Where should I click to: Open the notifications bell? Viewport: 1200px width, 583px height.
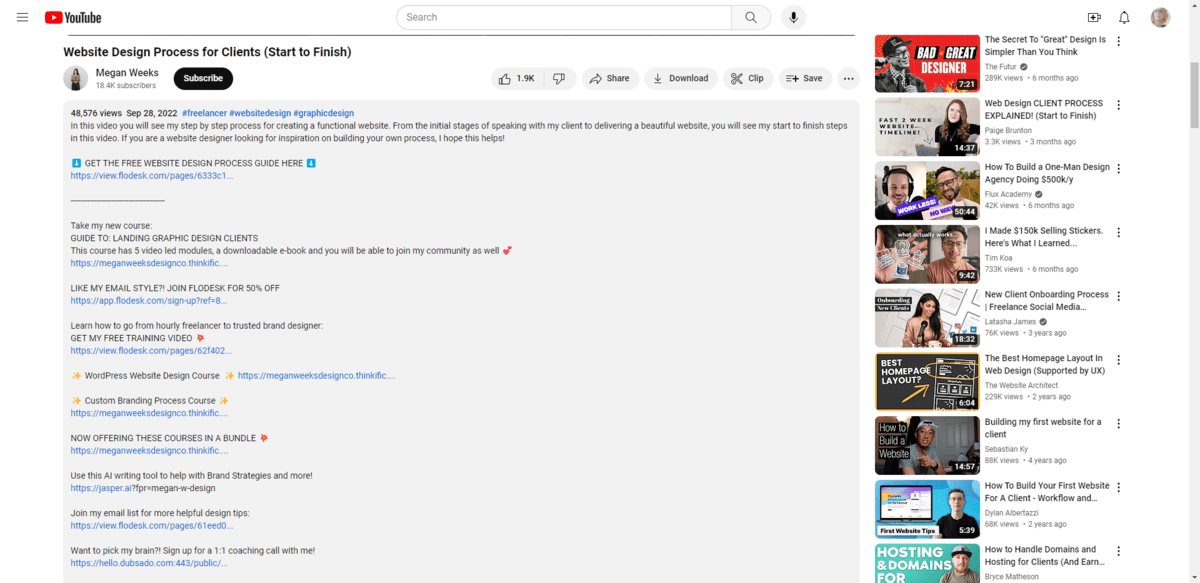point(1124,17)
